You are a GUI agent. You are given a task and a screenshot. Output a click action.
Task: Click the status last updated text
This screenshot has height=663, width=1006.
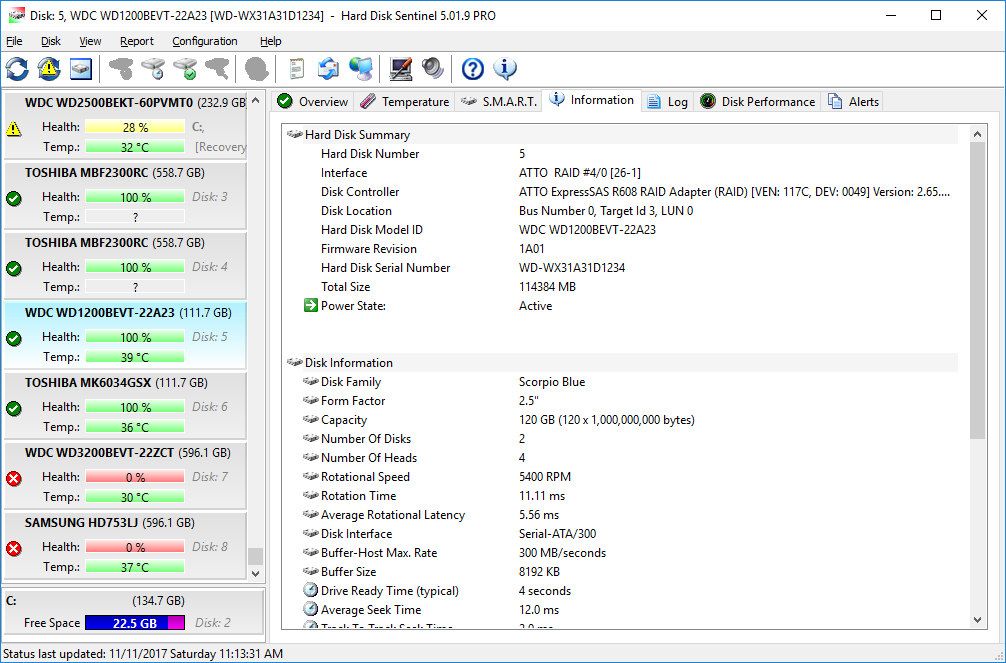pos(142,654)
